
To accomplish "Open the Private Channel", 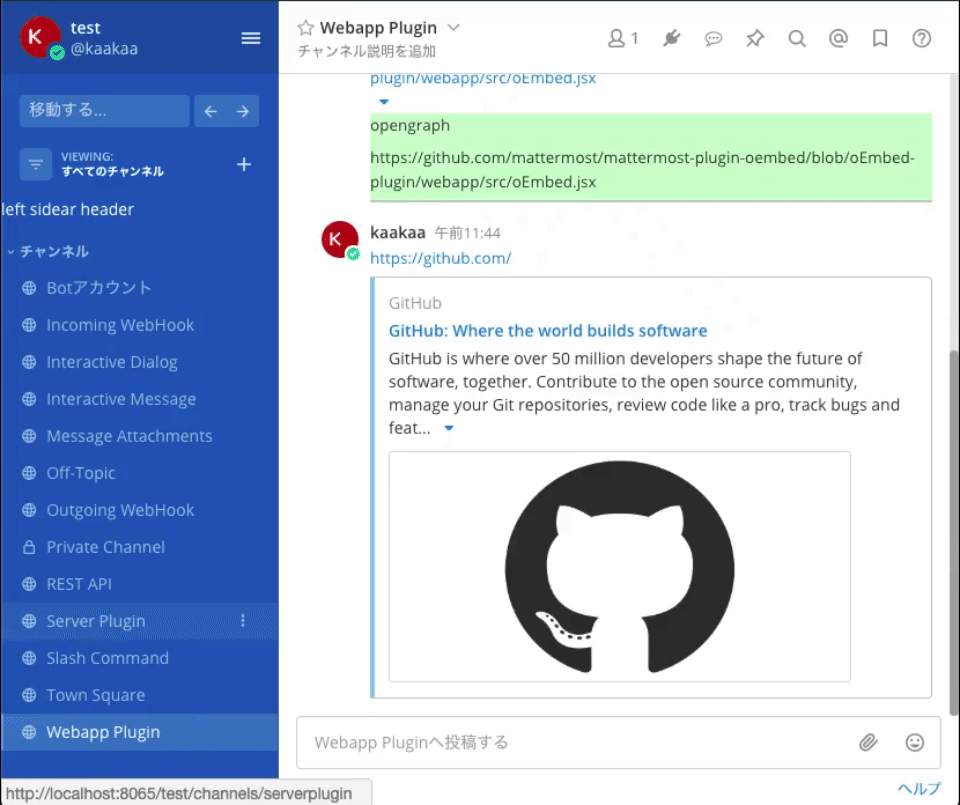I will pyautogui.click(x=140, y=547).
